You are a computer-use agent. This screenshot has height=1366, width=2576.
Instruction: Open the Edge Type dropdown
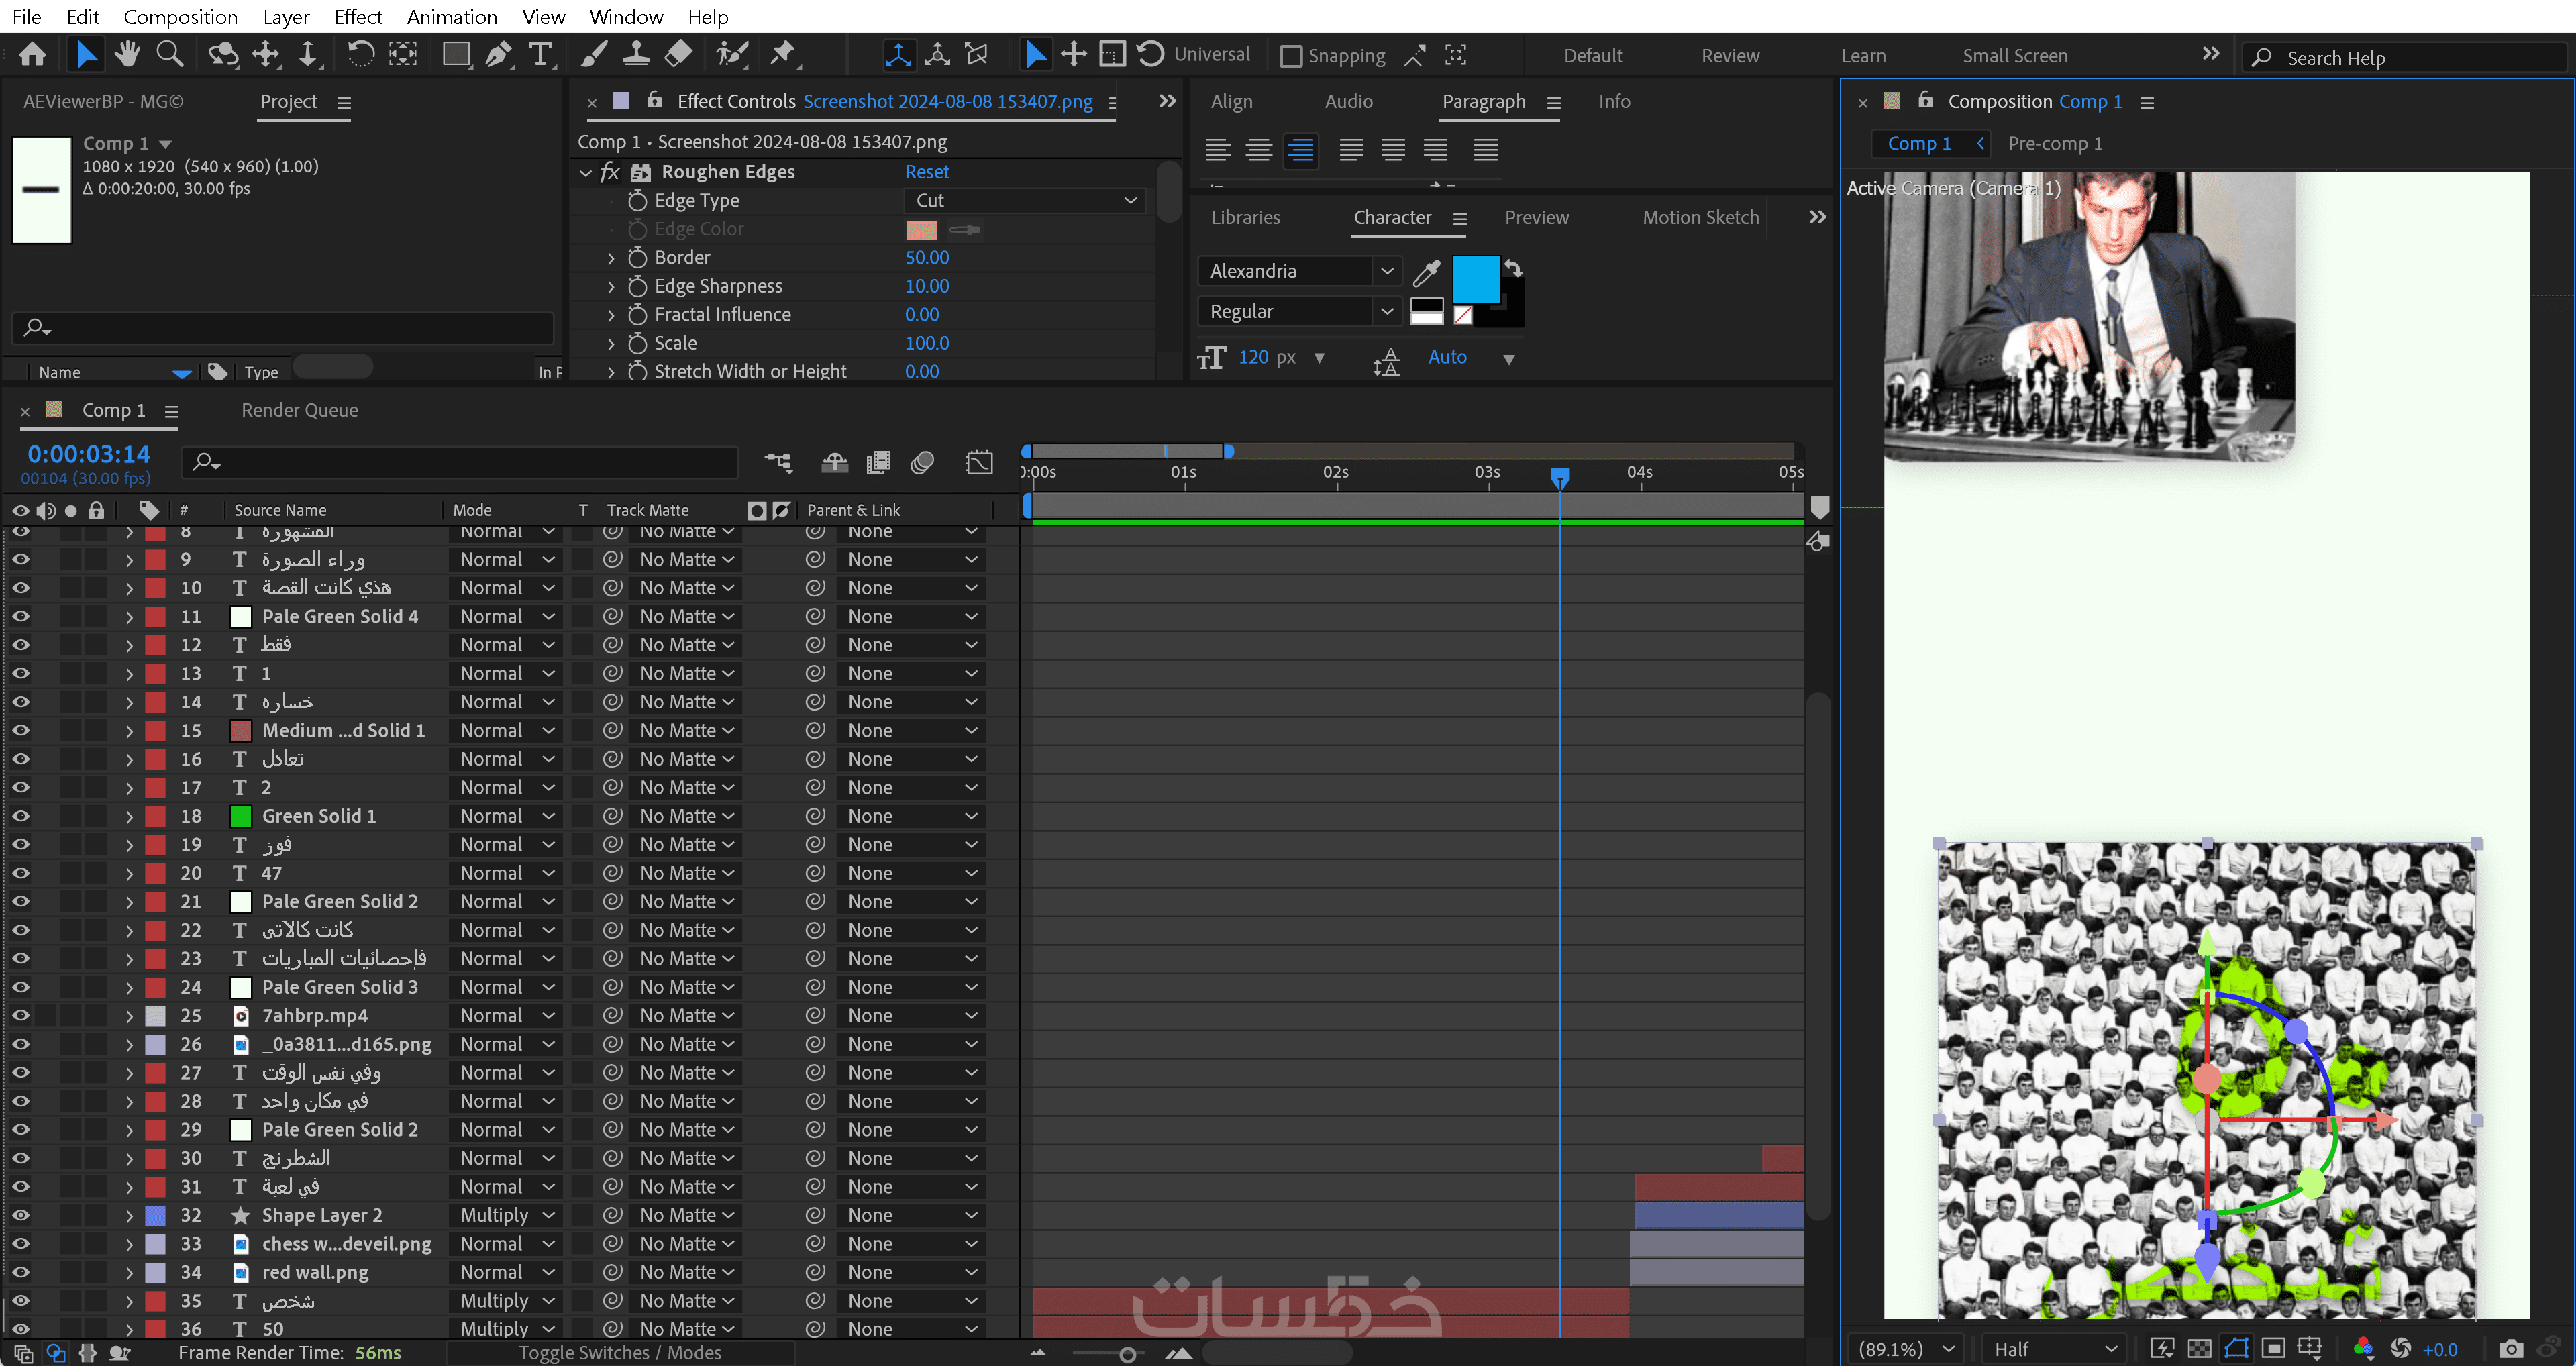[x=1025, y=200]
